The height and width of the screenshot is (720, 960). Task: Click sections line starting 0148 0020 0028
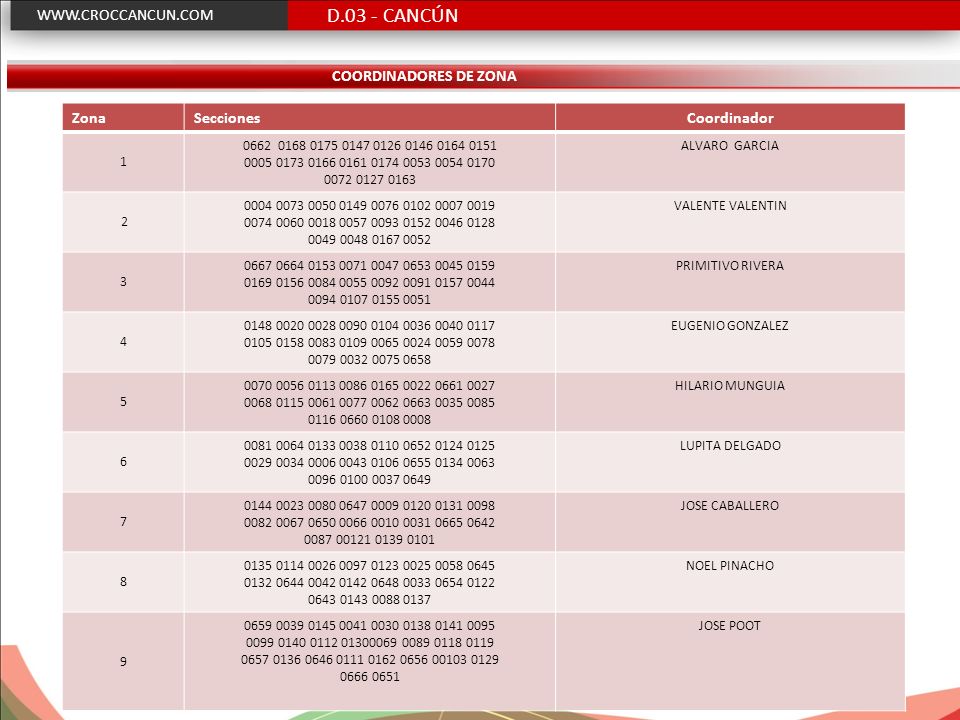[370, 326]
